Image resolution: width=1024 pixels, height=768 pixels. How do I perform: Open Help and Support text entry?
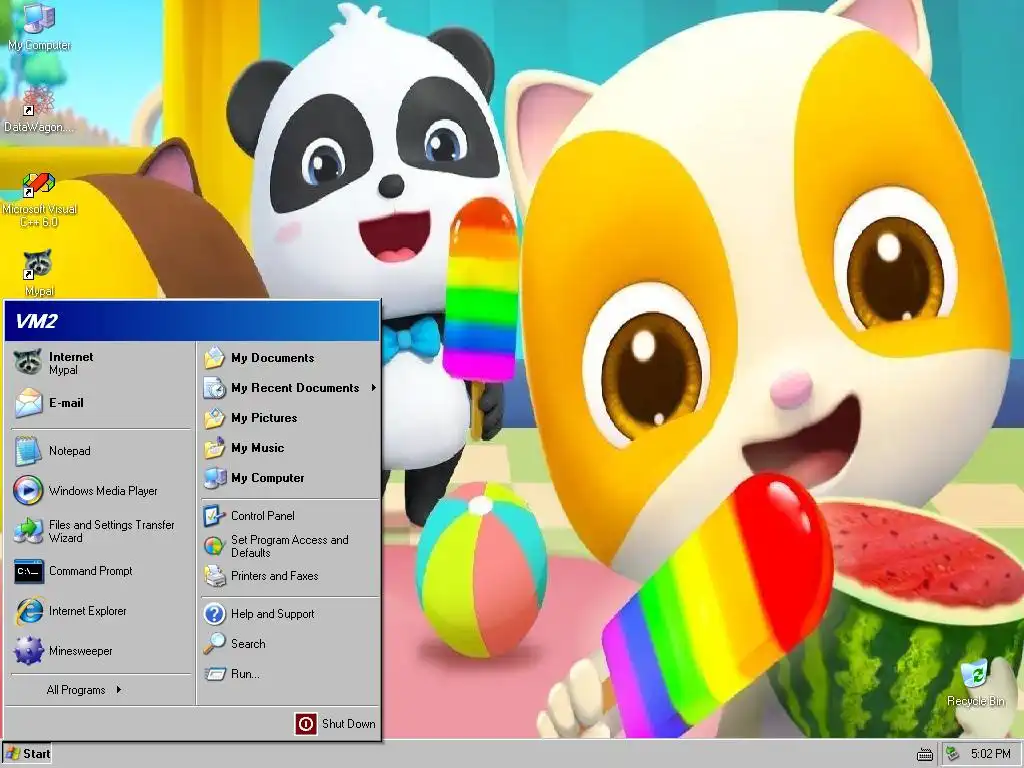pos(272,614)
